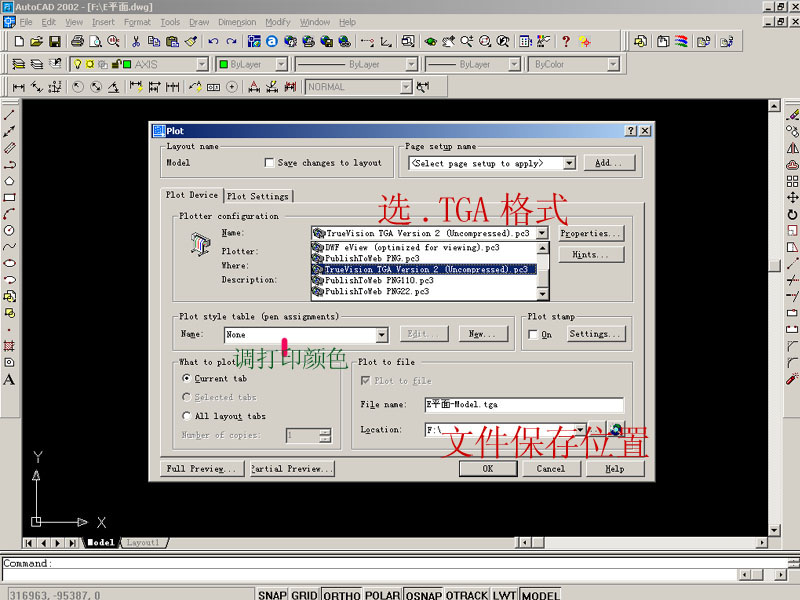This screenshot has height=600, width=800.
Task: Enable Save changes to layout checkbox
Action: tap(269, 162)
